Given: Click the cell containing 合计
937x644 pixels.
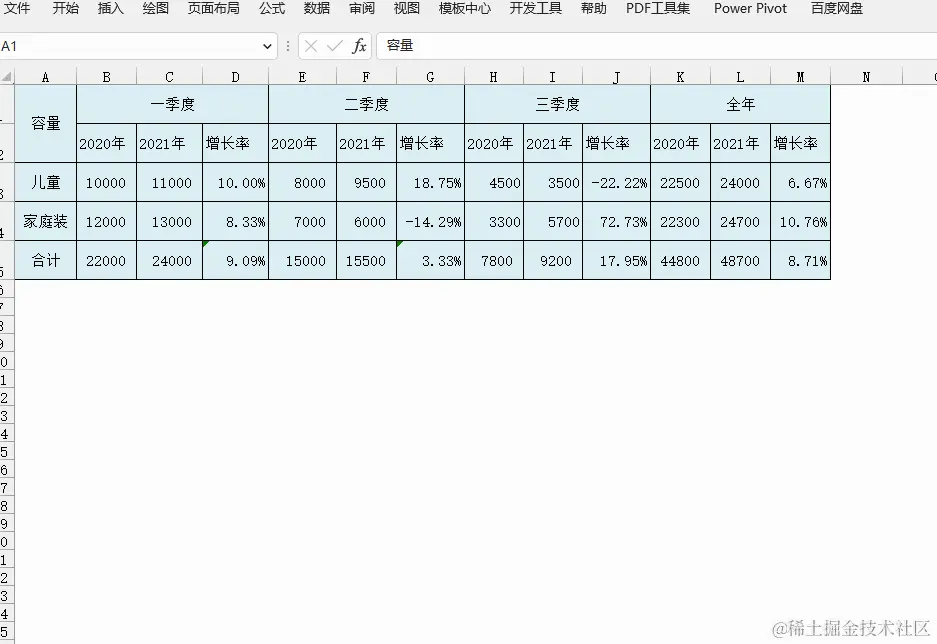Looking at the screenshot, I should [45, 261].
